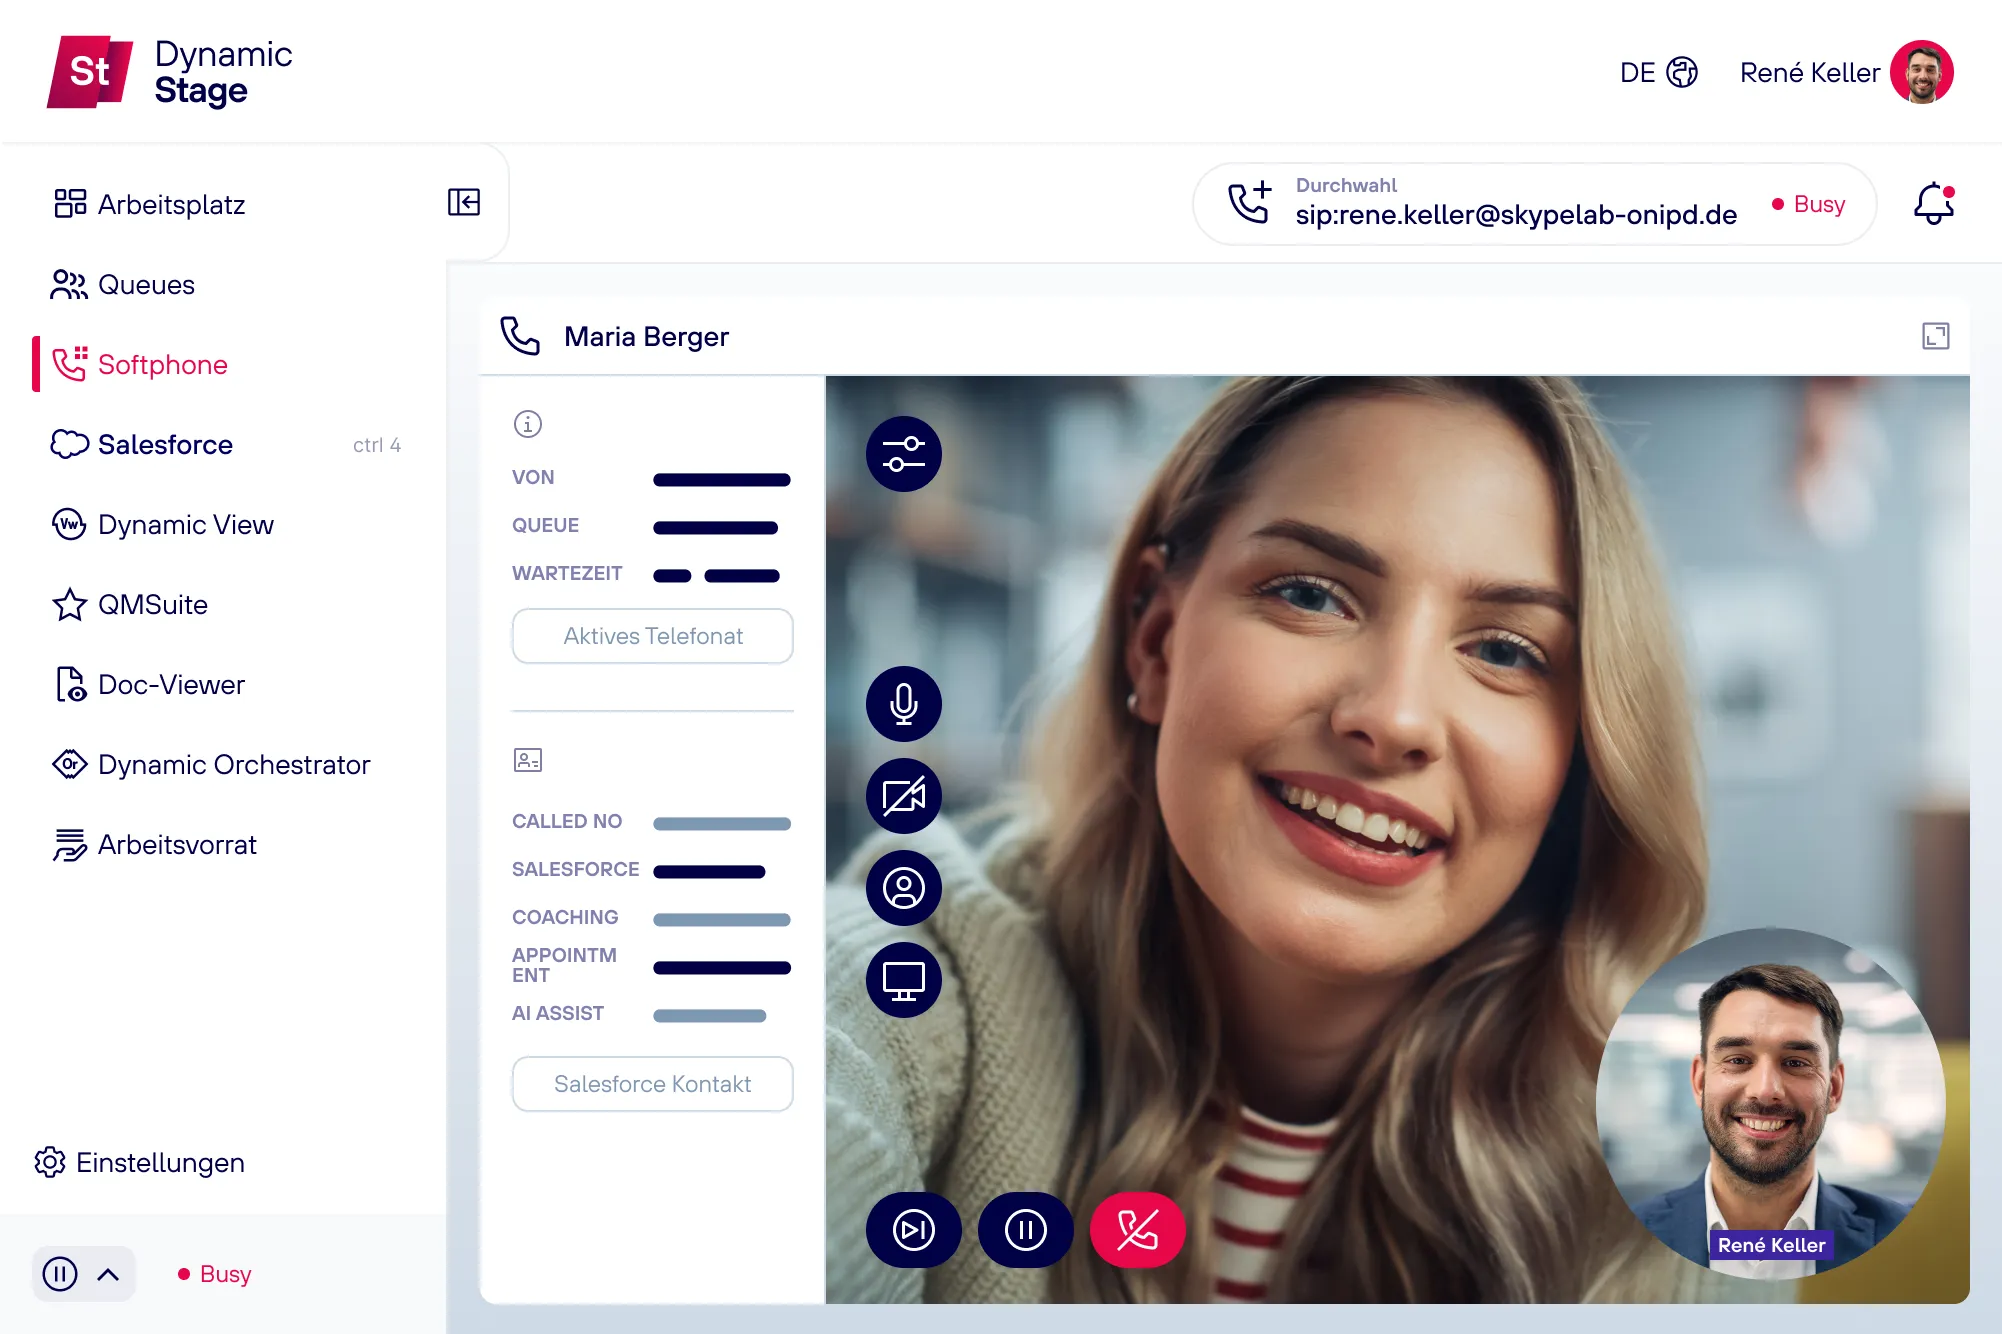Expand call panel to fullscreen
The height and width of the screenshot is (1334, 2002).
tap(1936, 336)
